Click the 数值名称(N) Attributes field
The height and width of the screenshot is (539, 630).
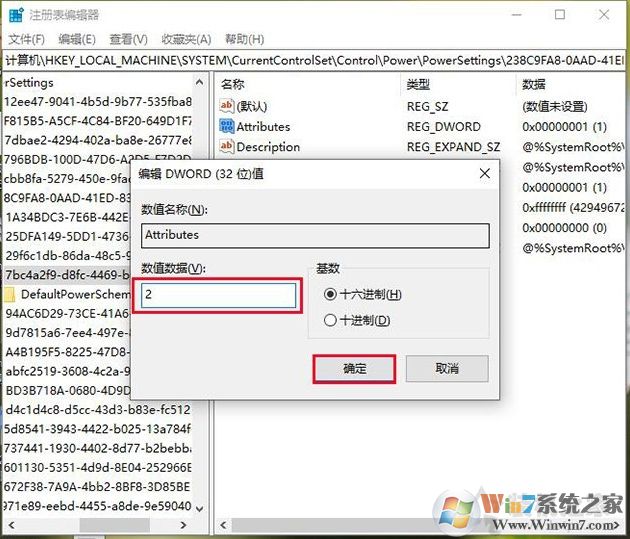click(315, 235)
